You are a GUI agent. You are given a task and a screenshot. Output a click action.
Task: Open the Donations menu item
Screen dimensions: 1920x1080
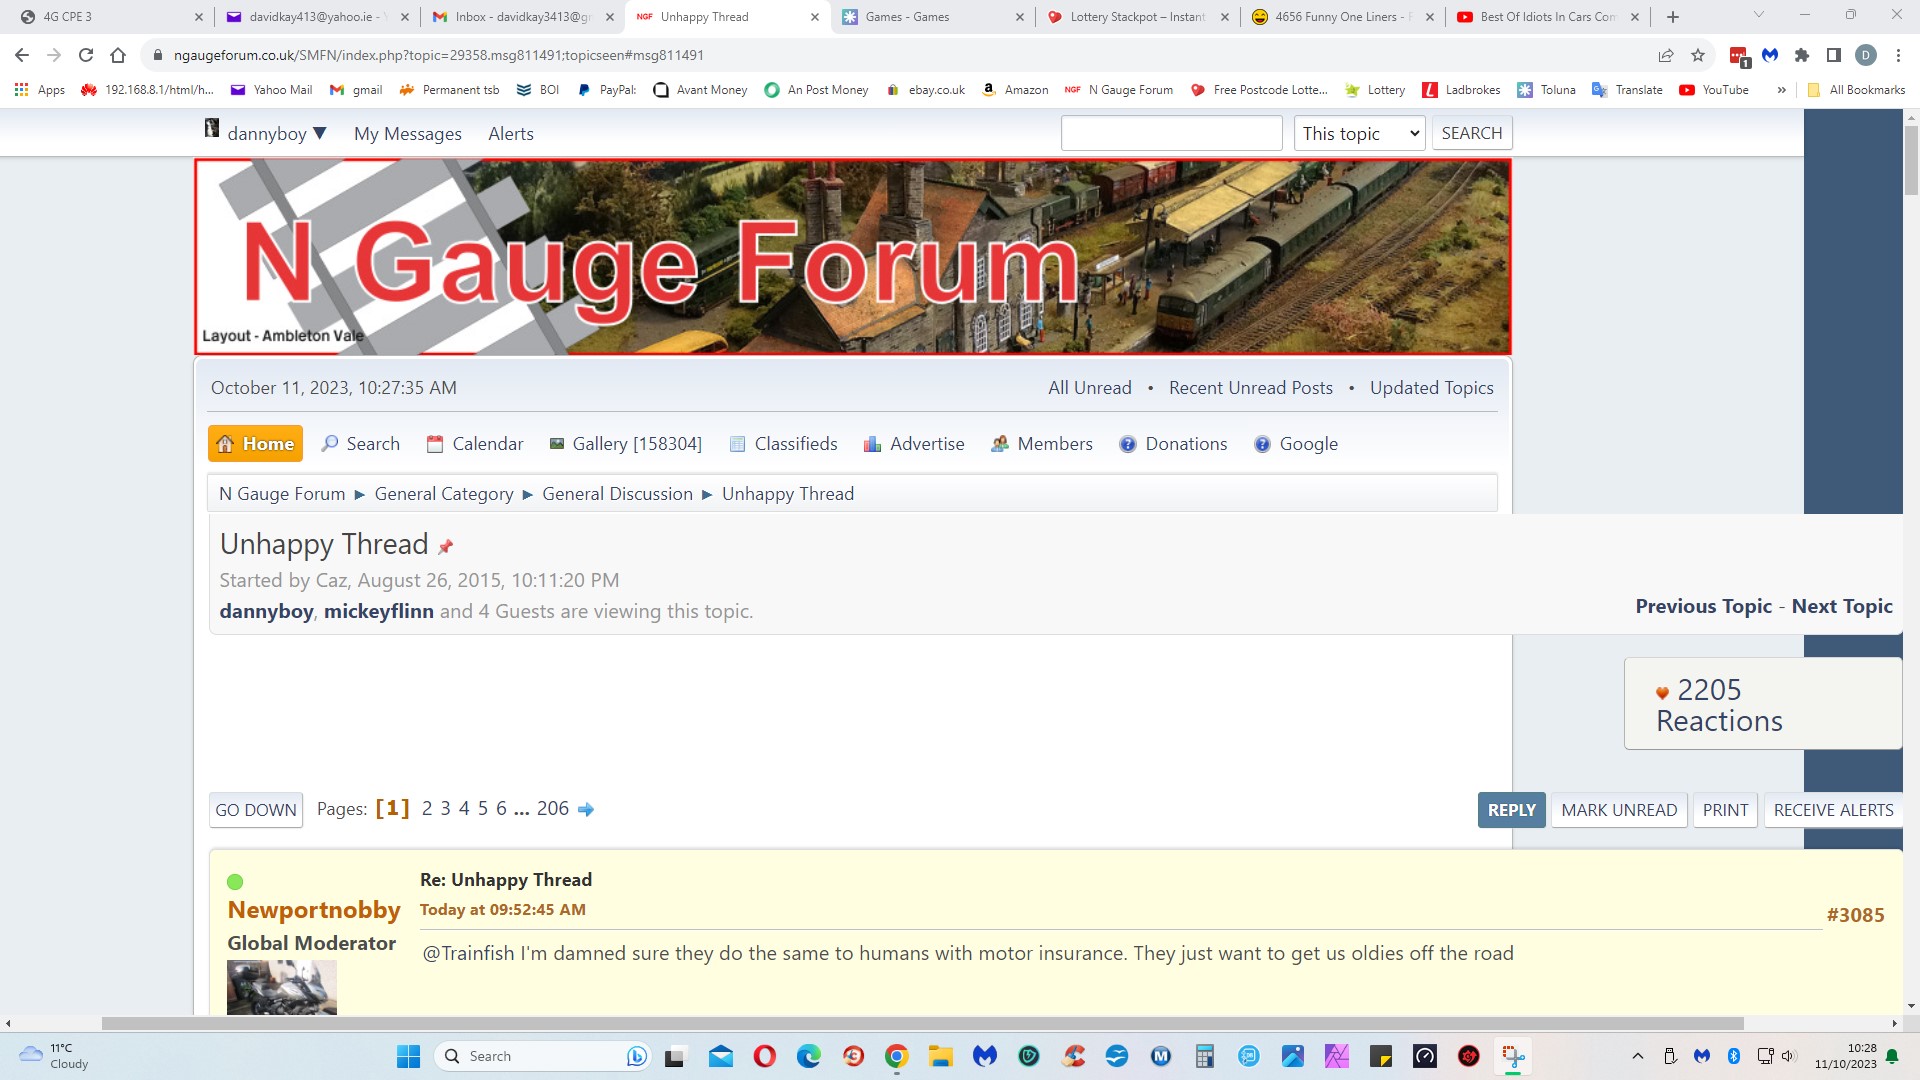pyautogui.click(x=1174, y=444)
